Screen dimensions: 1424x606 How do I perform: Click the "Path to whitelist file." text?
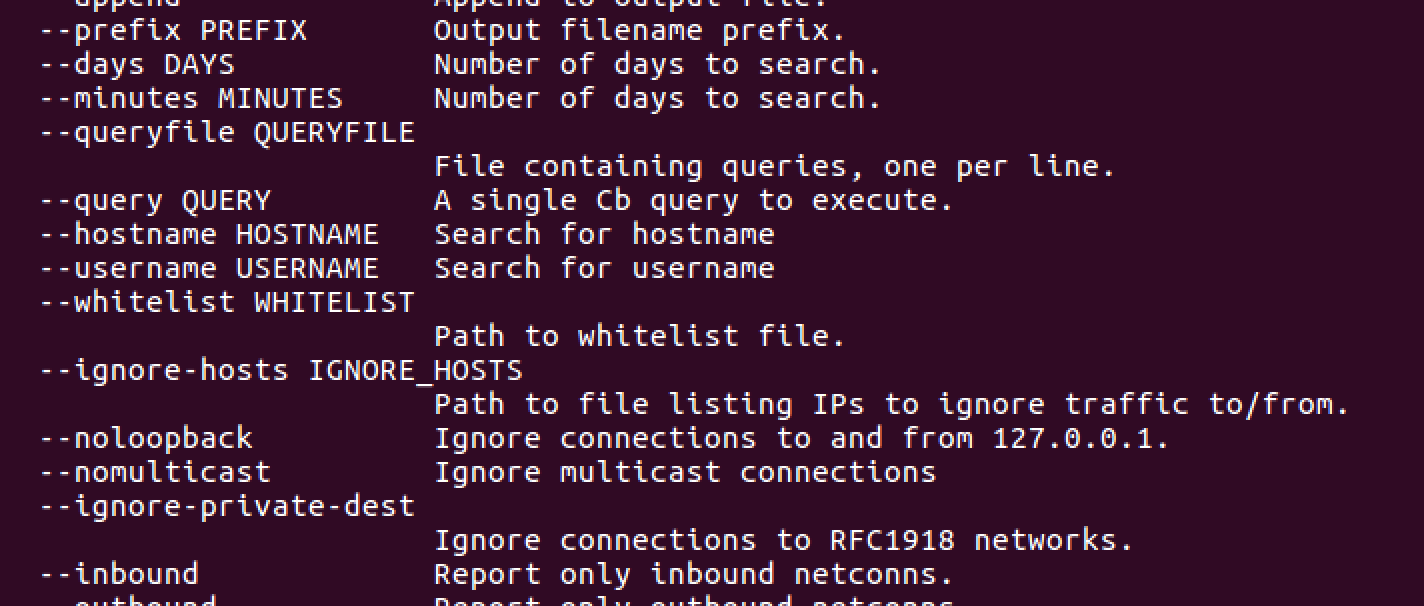[640, 337]
